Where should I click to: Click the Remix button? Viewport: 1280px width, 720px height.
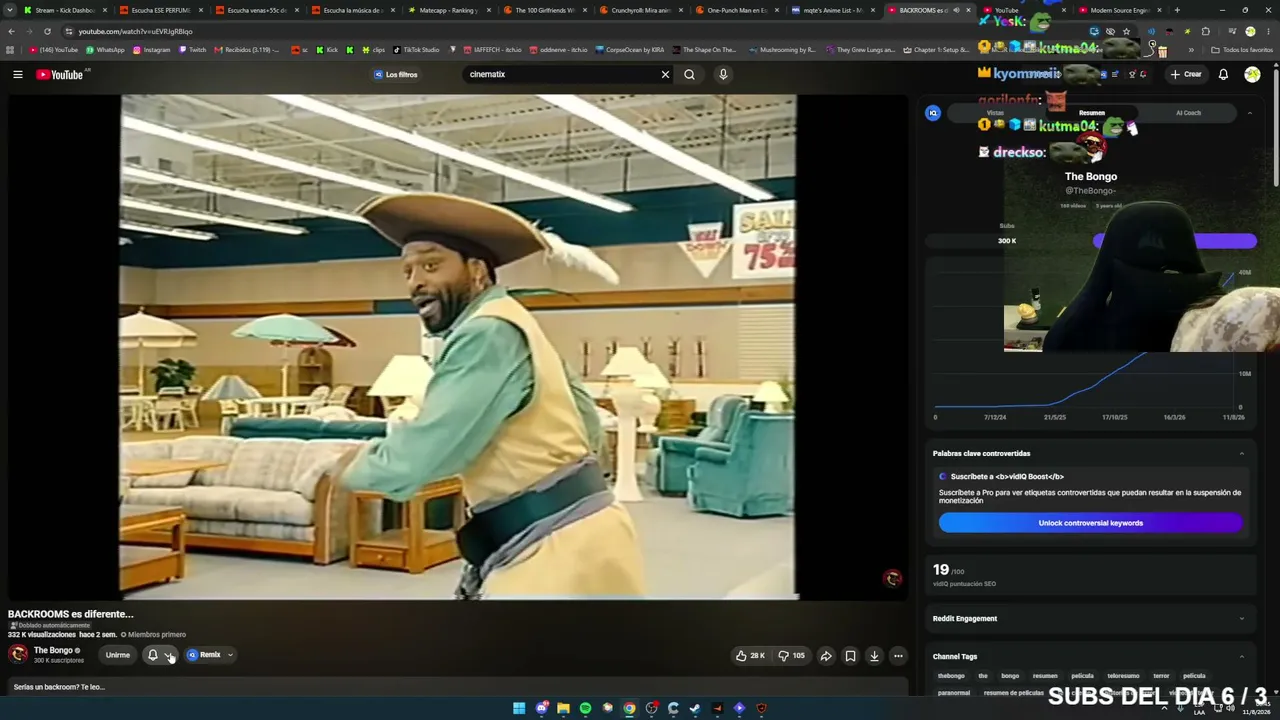[x=203, y=655]
